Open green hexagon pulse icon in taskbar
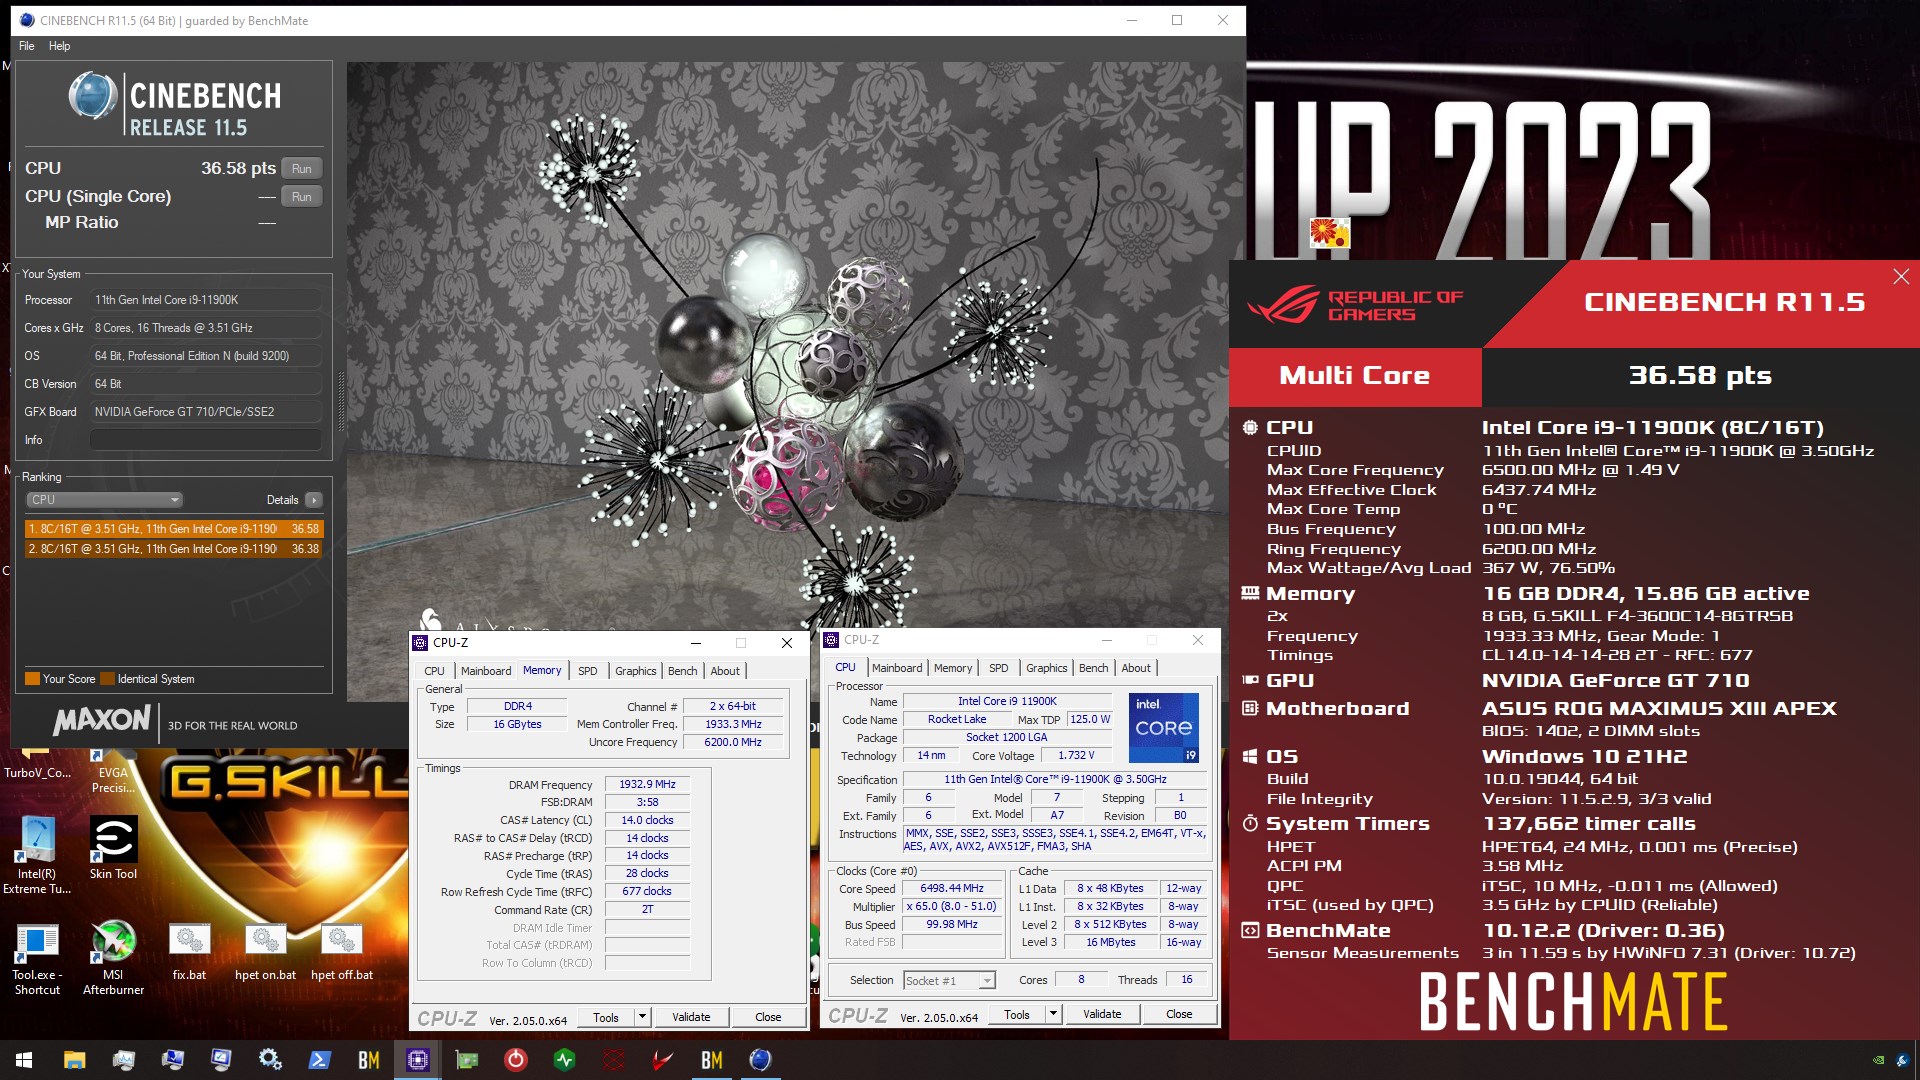Image resolution: width=1920 pixels, height=1080 pixels. click(565, 1060)
